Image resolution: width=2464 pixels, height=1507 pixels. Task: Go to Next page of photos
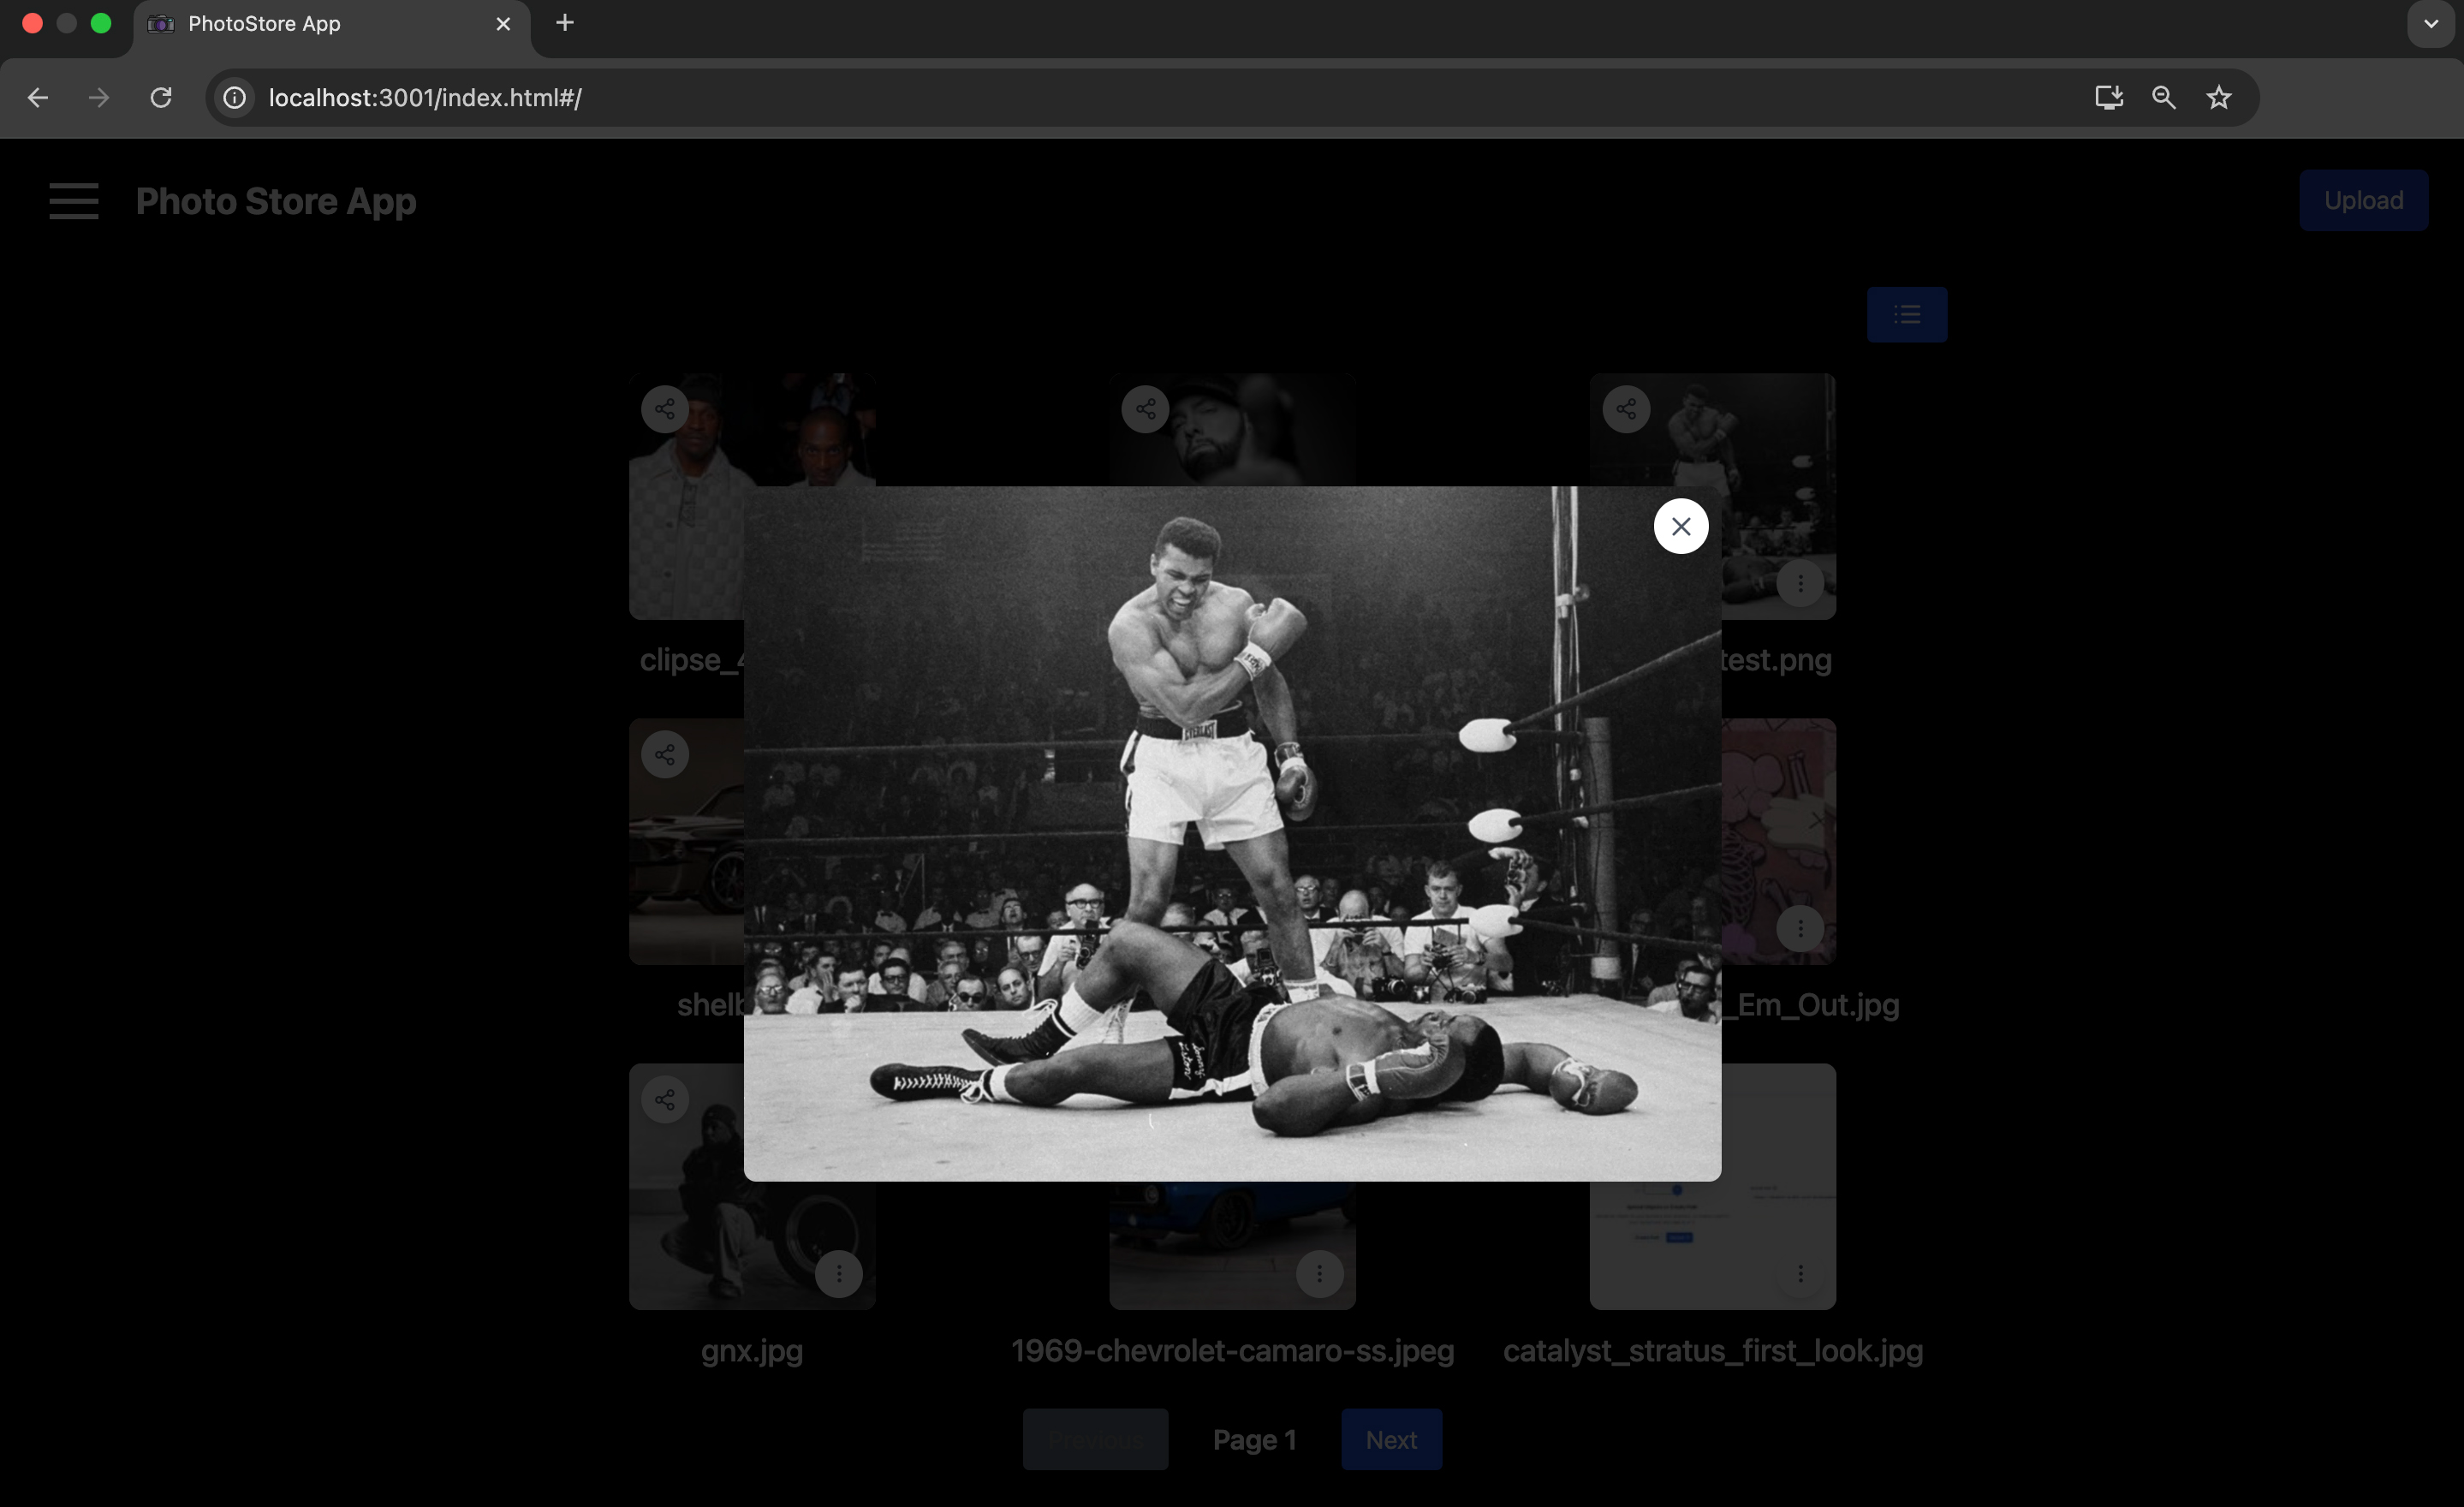pyautogui.click(x=1391, y=1439)
